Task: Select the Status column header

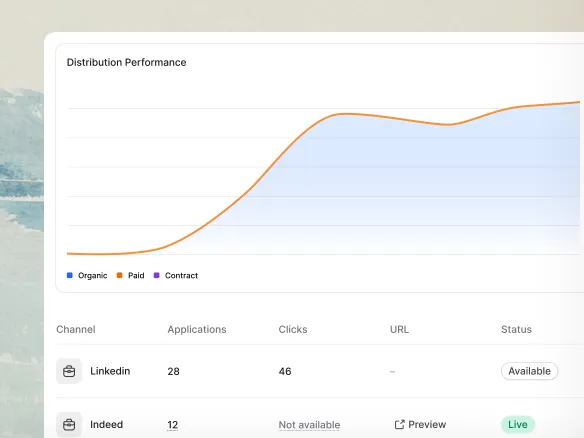Action: click(x=516, y=329)
